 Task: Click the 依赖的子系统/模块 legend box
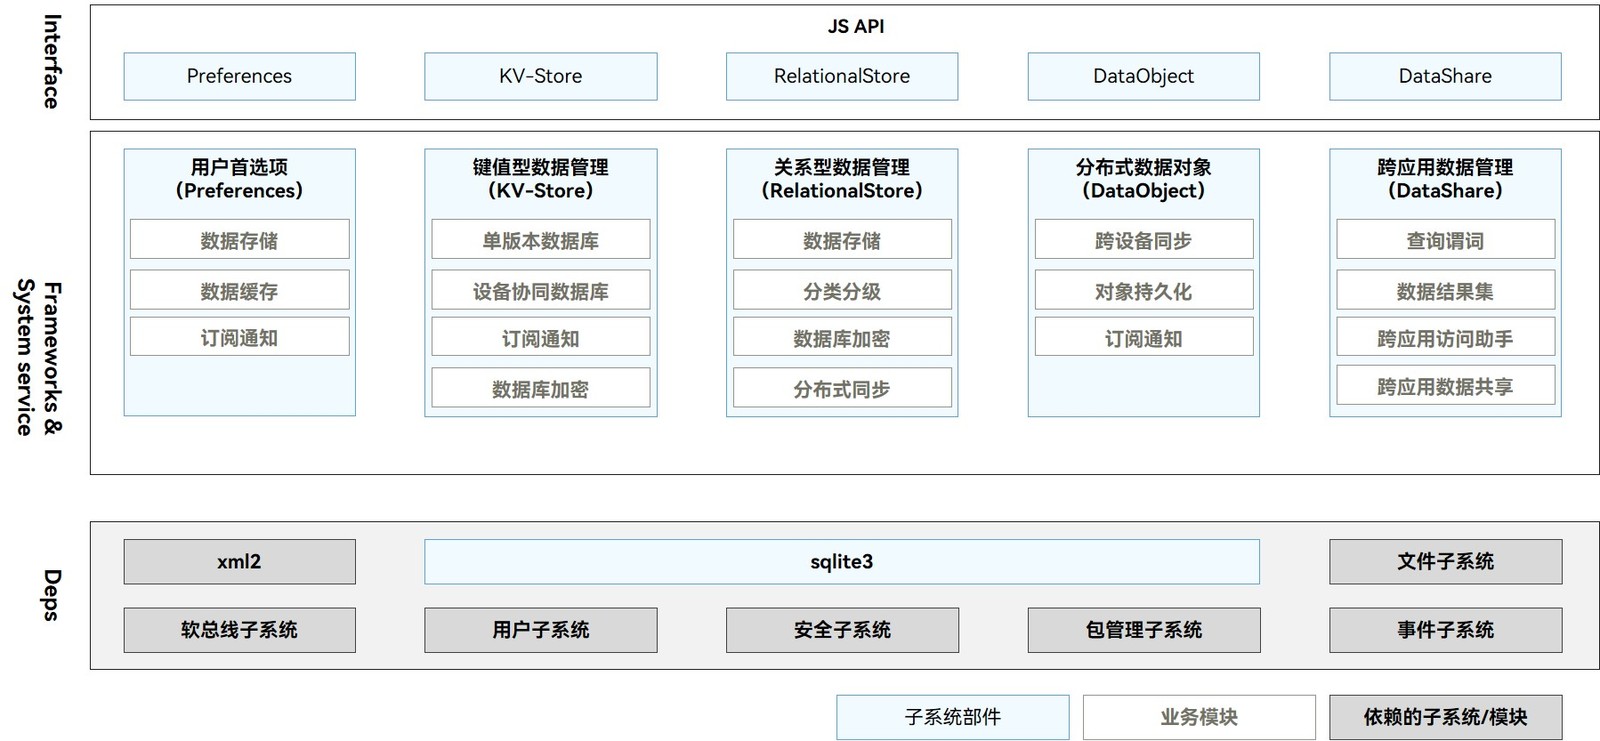(1445, 717)
